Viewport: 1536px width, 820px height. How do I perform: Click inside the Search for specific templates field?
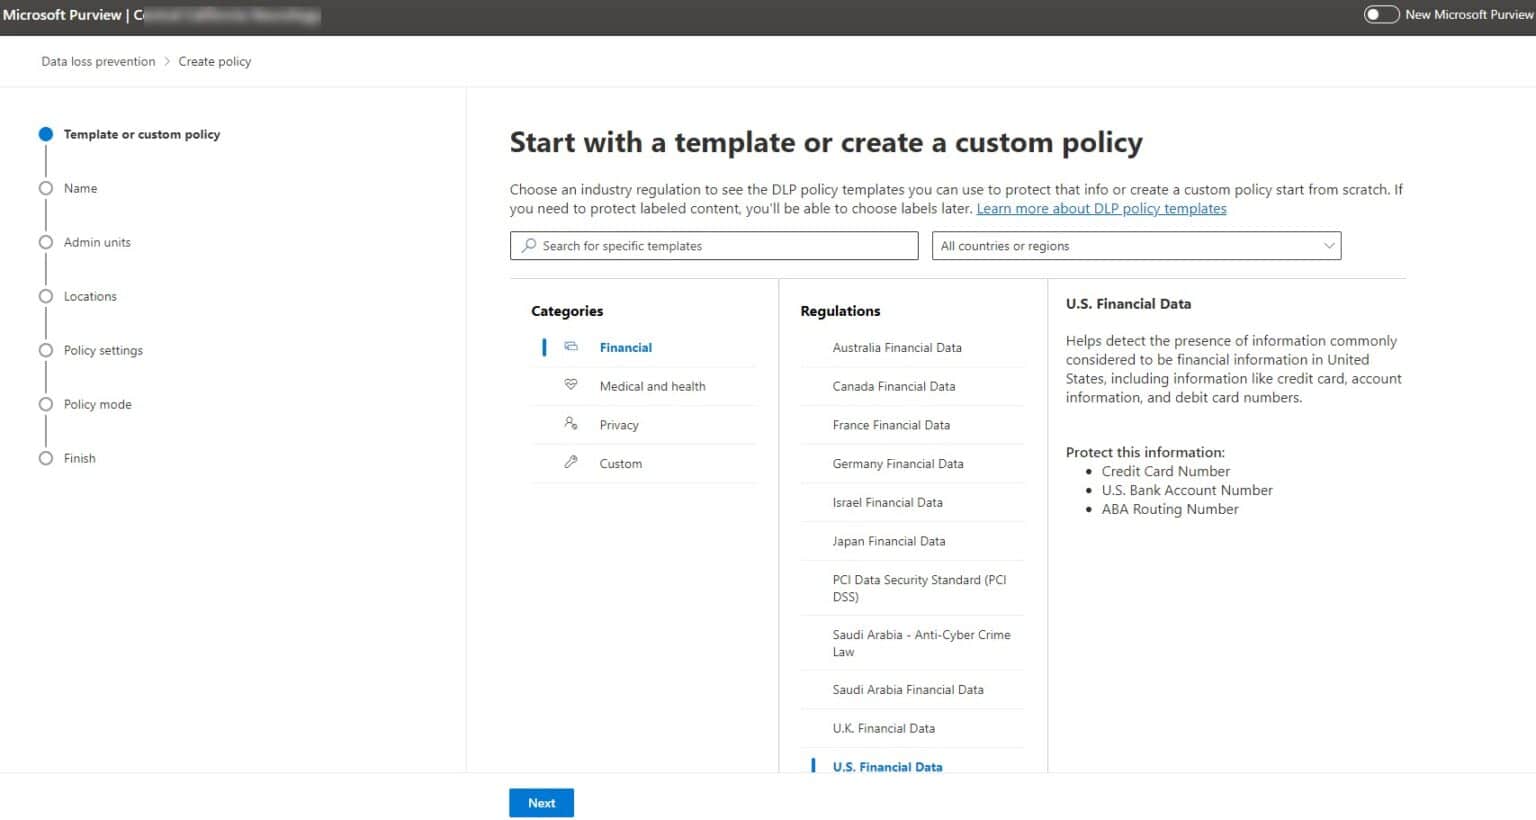pyautogui.click(x=714, y=245)
